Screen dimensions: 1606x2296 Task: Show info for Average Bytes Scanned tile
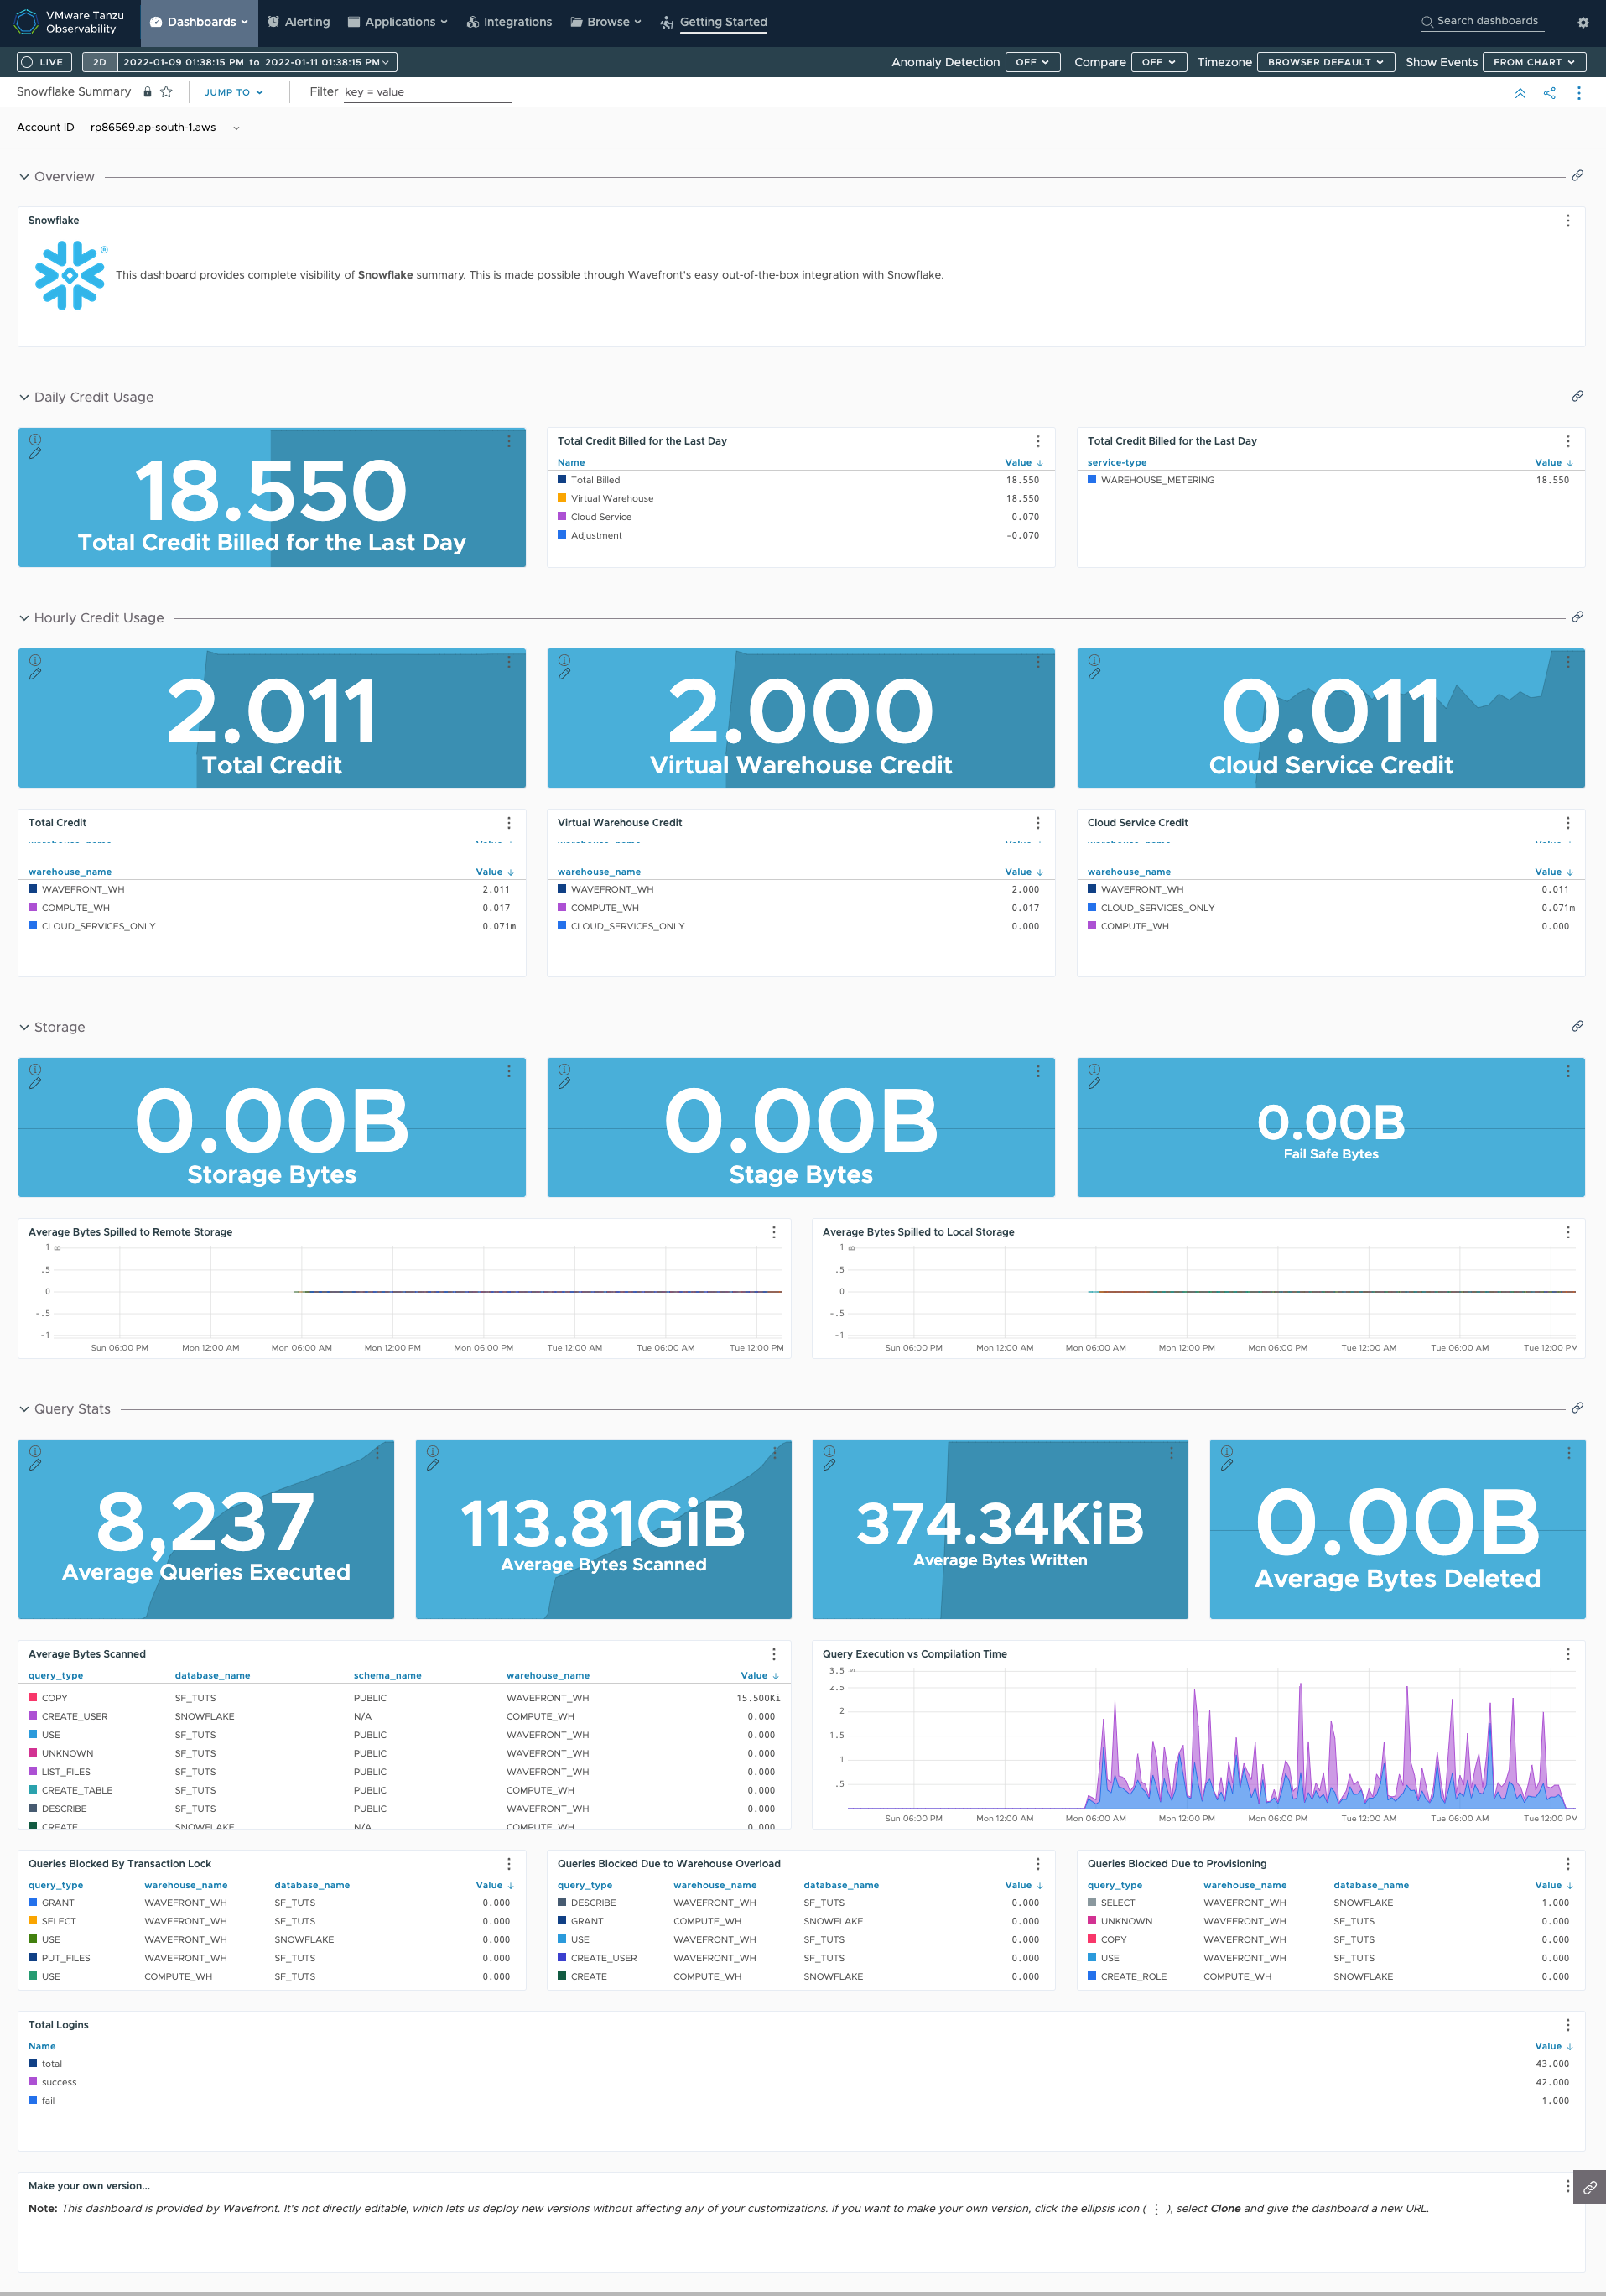click(x=432, y=1451)
